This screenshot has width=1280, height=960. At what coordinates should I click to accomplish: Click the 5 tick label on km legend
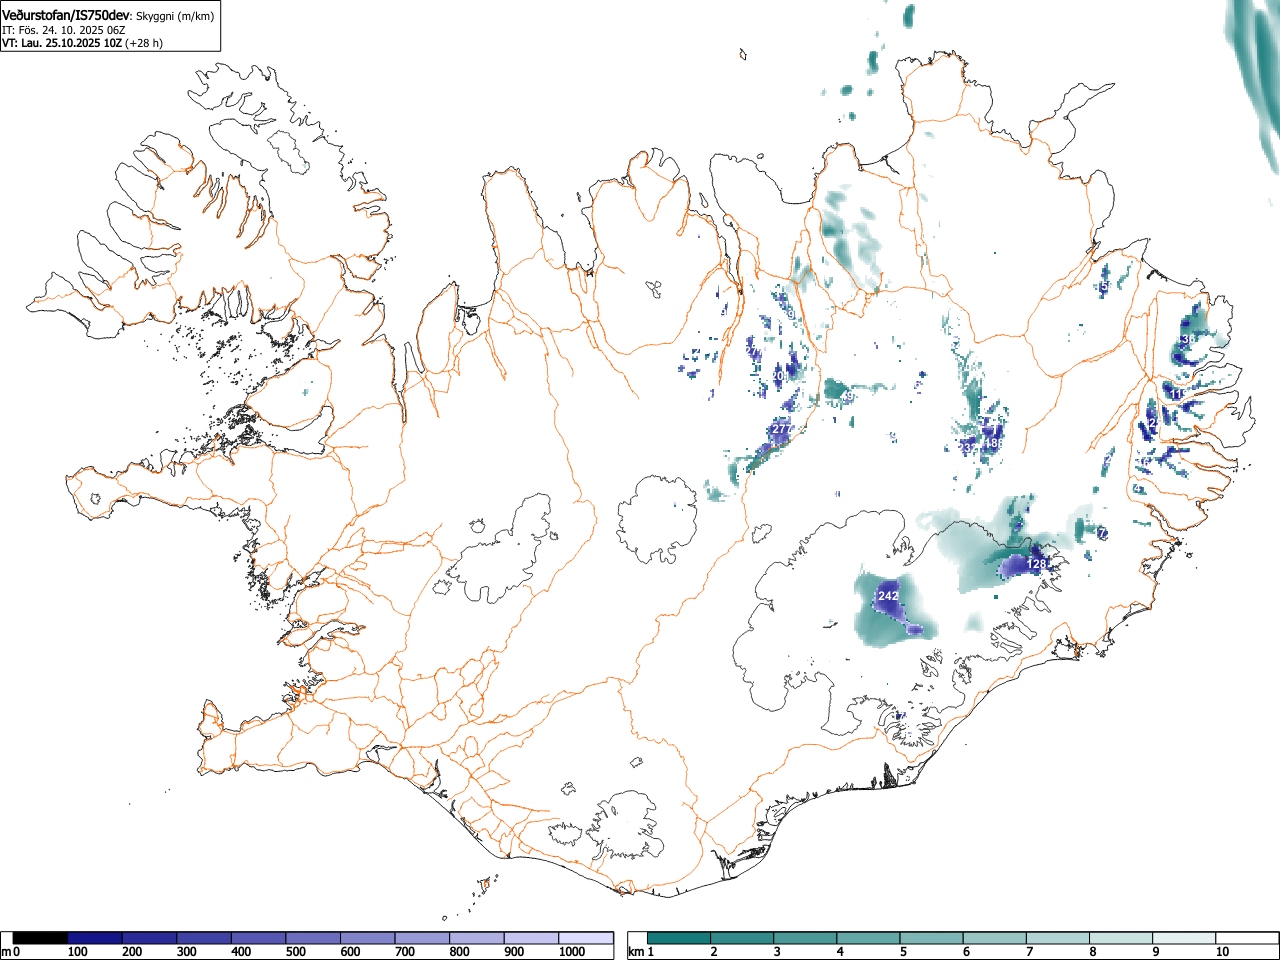(903, 952)
